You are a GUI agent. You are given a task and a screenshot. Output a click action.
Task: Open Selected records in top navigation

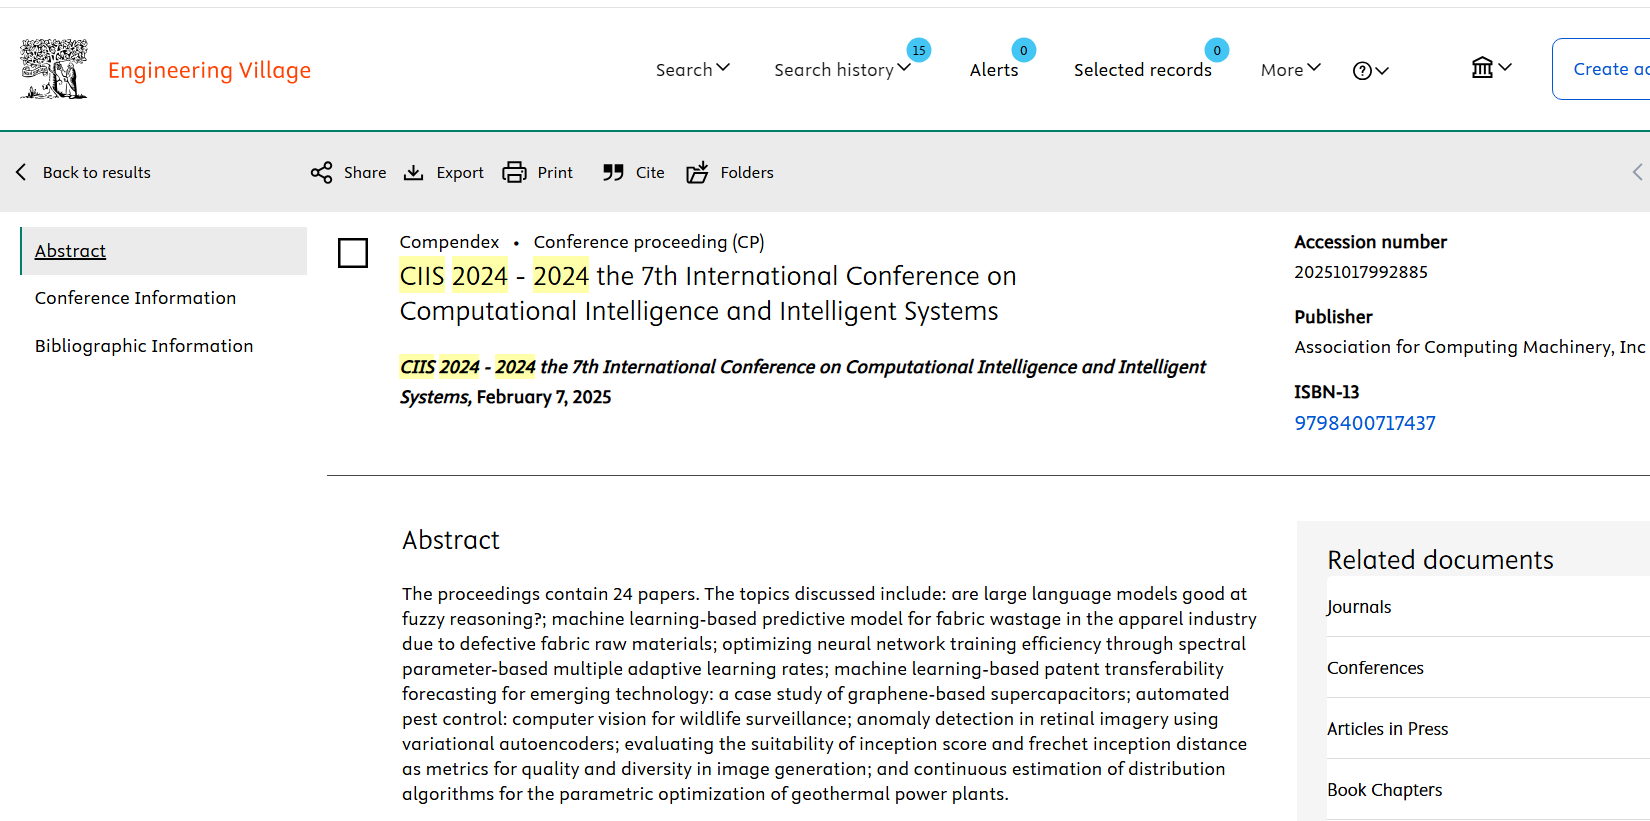point(1142,70)
